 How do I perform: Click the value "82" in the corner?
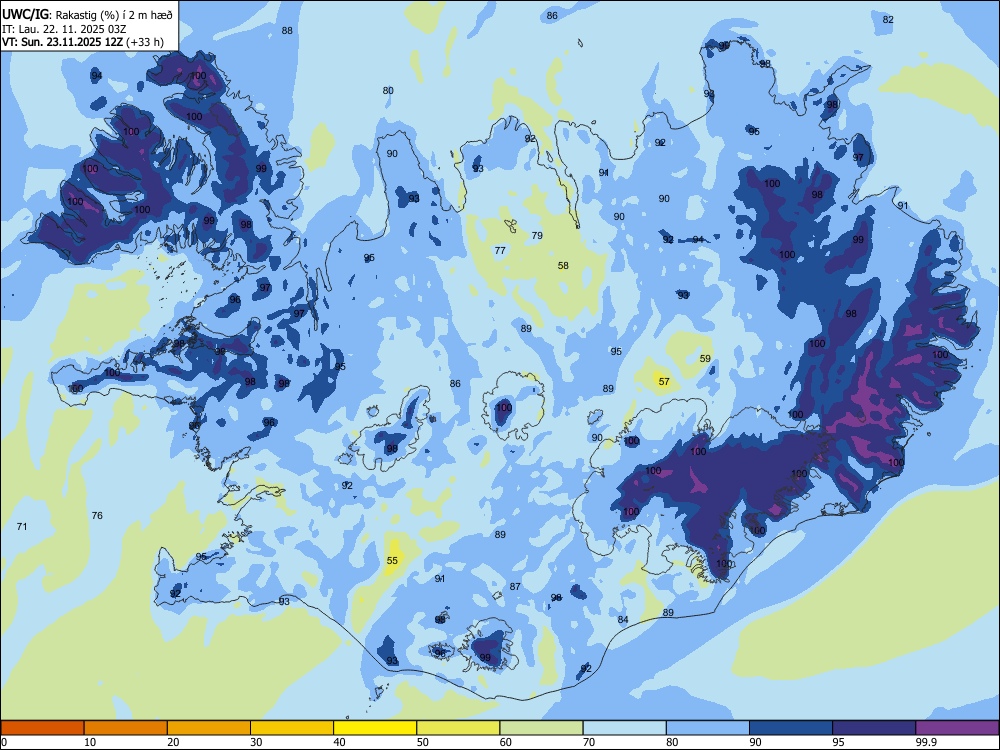tap(888, 19)
